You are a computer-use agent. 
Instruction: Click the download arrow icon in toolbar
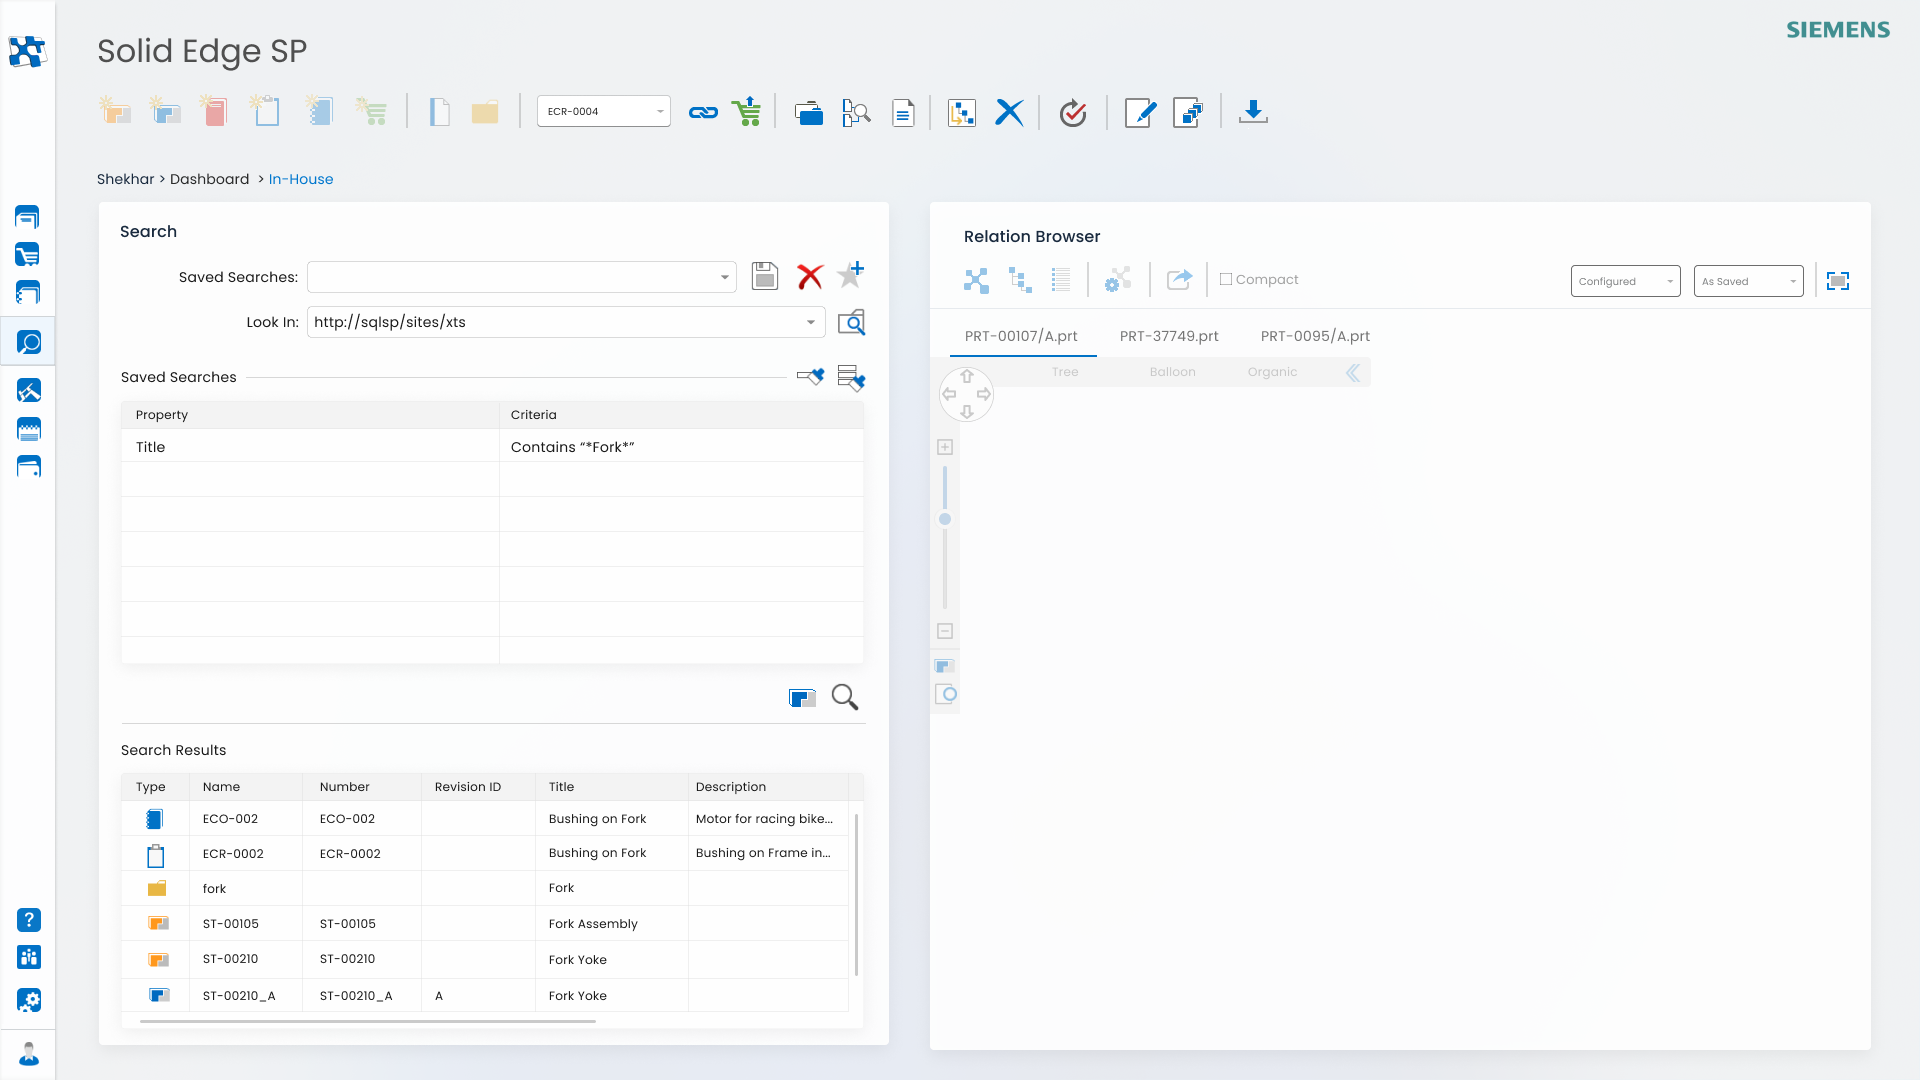[1253, 112]
